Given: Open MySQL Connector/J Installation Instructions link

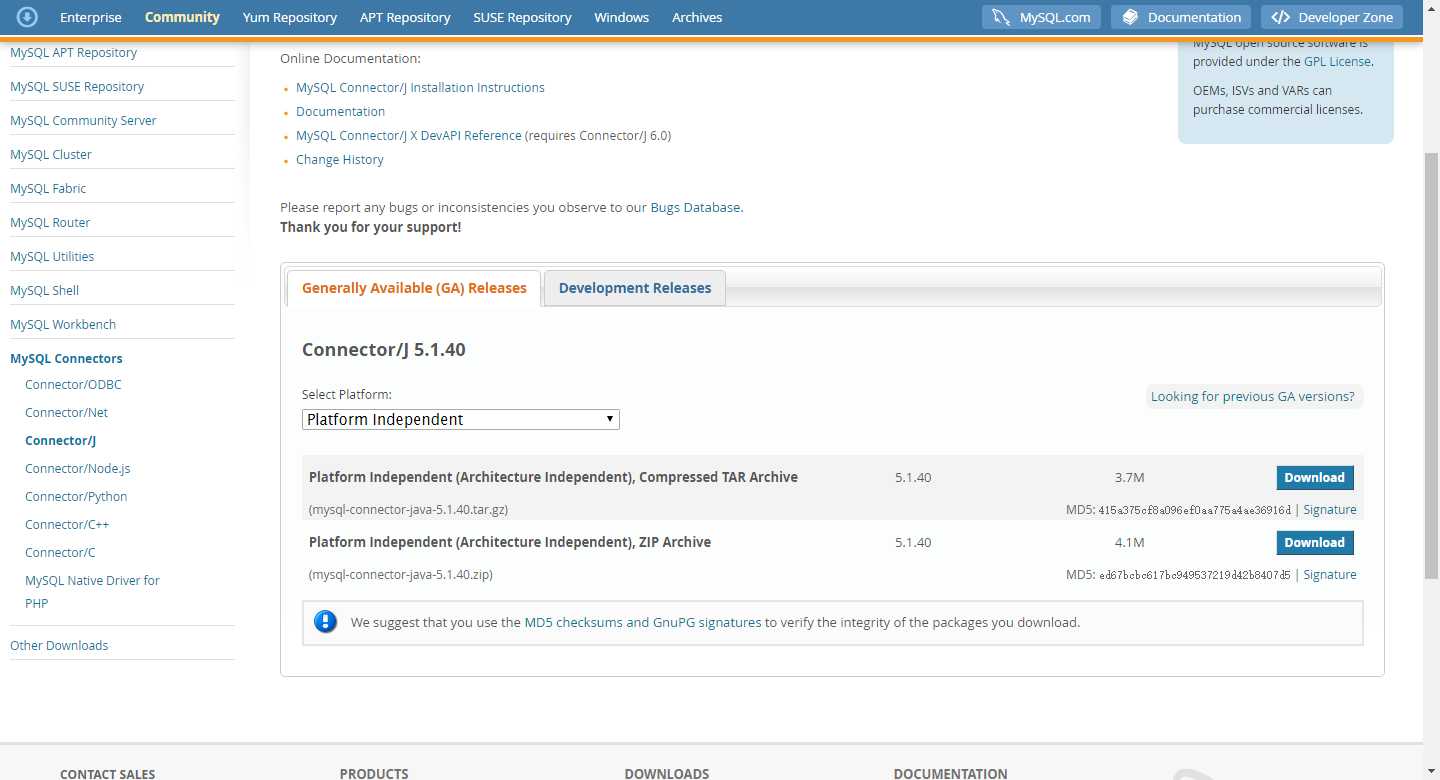Looking at the screenshot, I should 420,87.
